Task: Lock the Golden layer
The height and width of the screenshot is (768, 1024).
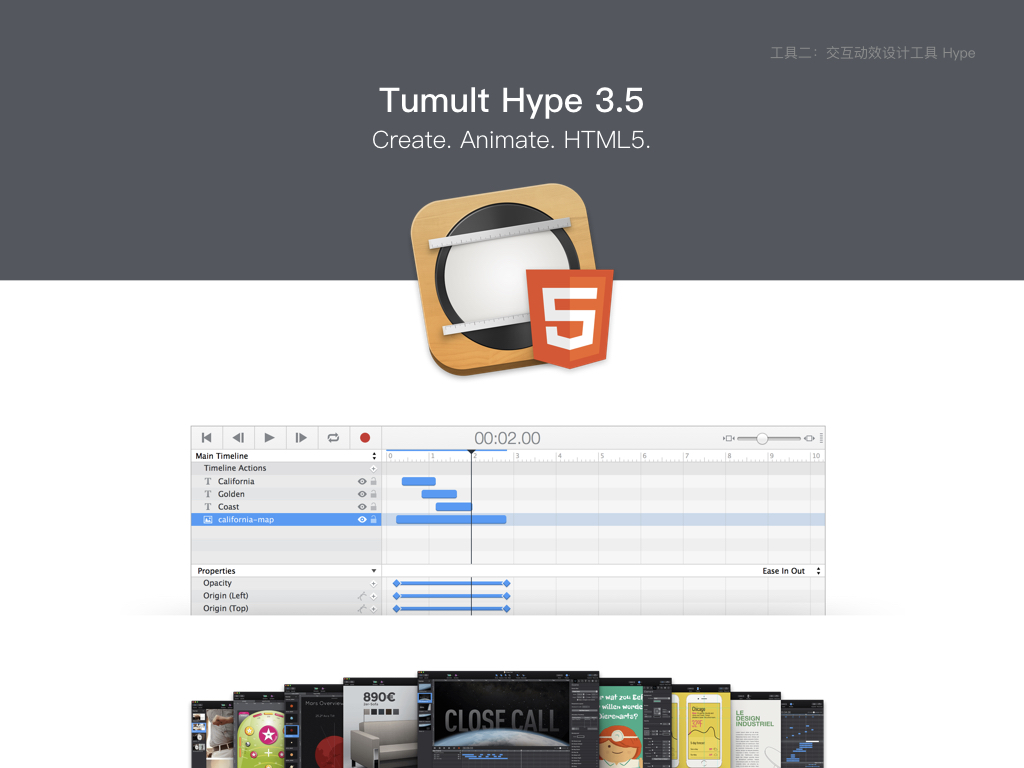Action: pyautogui.click(x=374, y=494)
